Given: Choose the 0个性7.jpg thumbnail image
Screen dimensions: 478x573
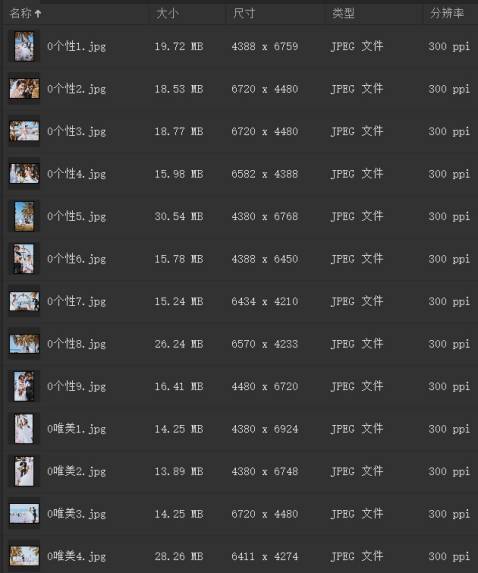Looking at the screenshot, I should point(24,301).
